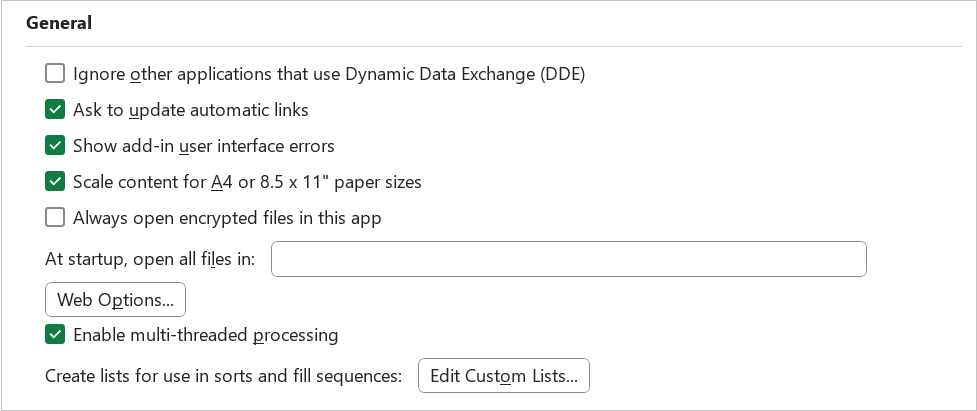The width and height of the screenshot is (977, 411).
Task: Click the 'Scale content for A4' label text
Action: 247,182
